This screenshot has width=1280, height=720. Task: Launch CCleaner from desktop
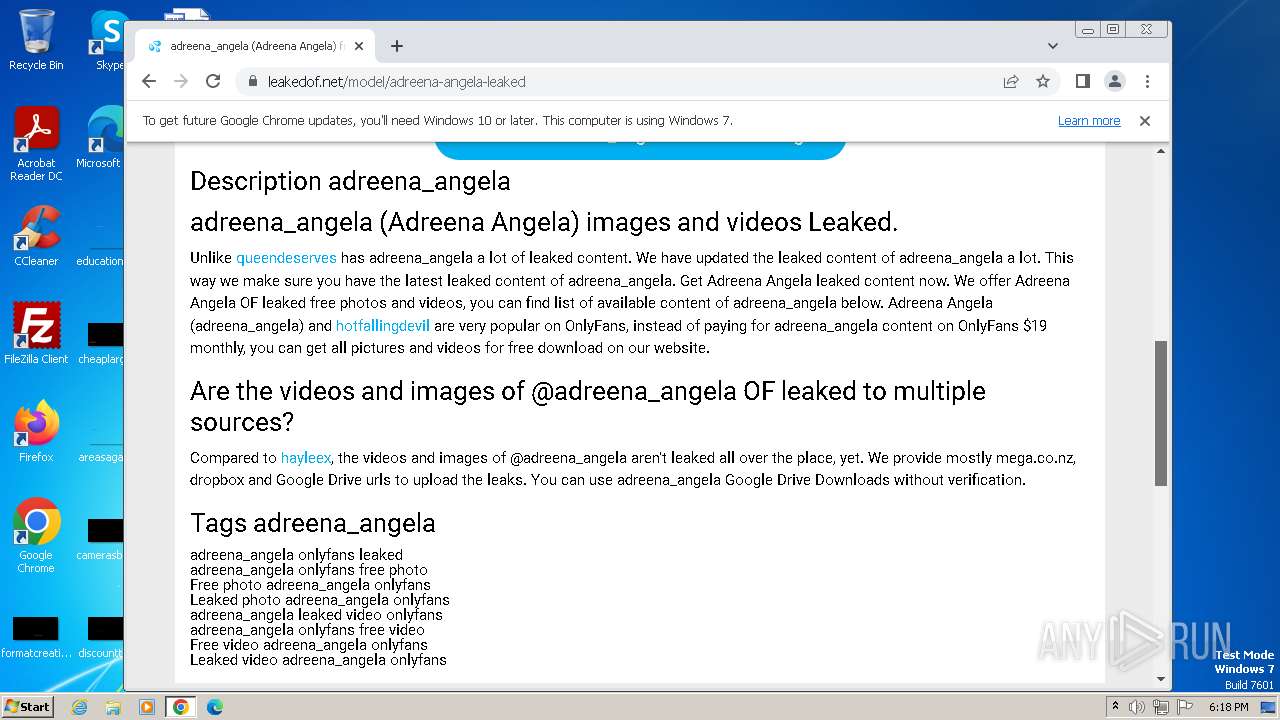[36, 236]
